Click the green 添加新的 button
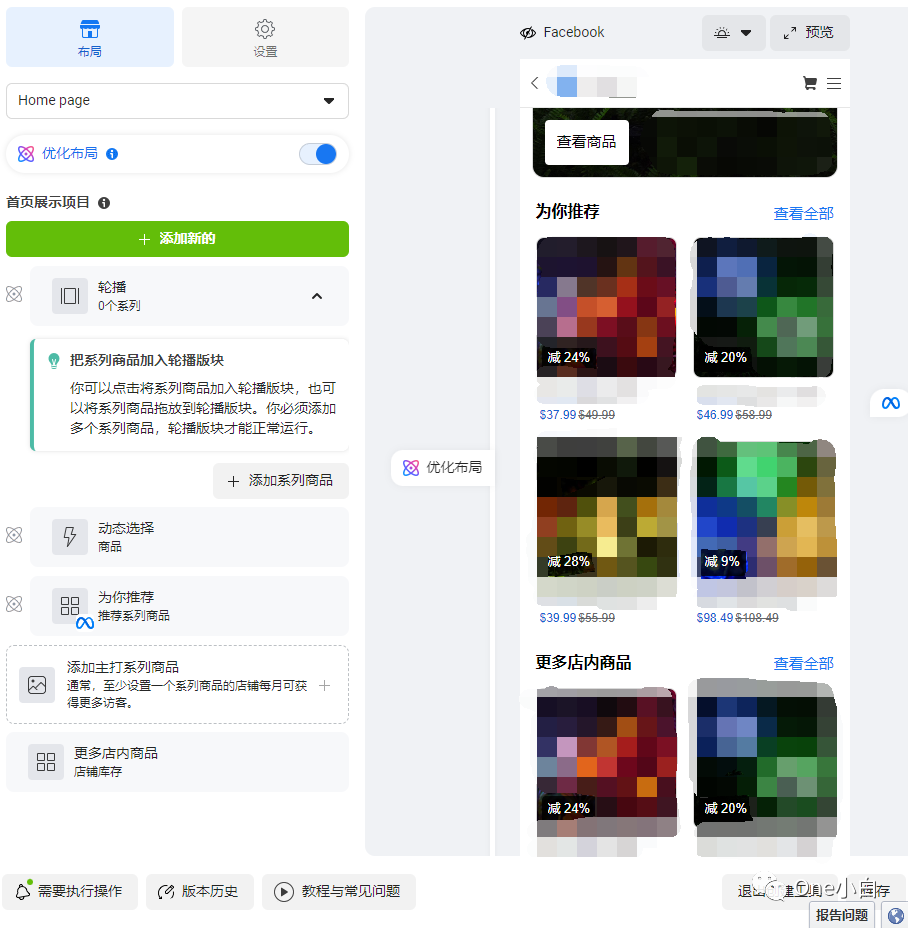The height and width of the screenshot is (928, 908). 177,239
